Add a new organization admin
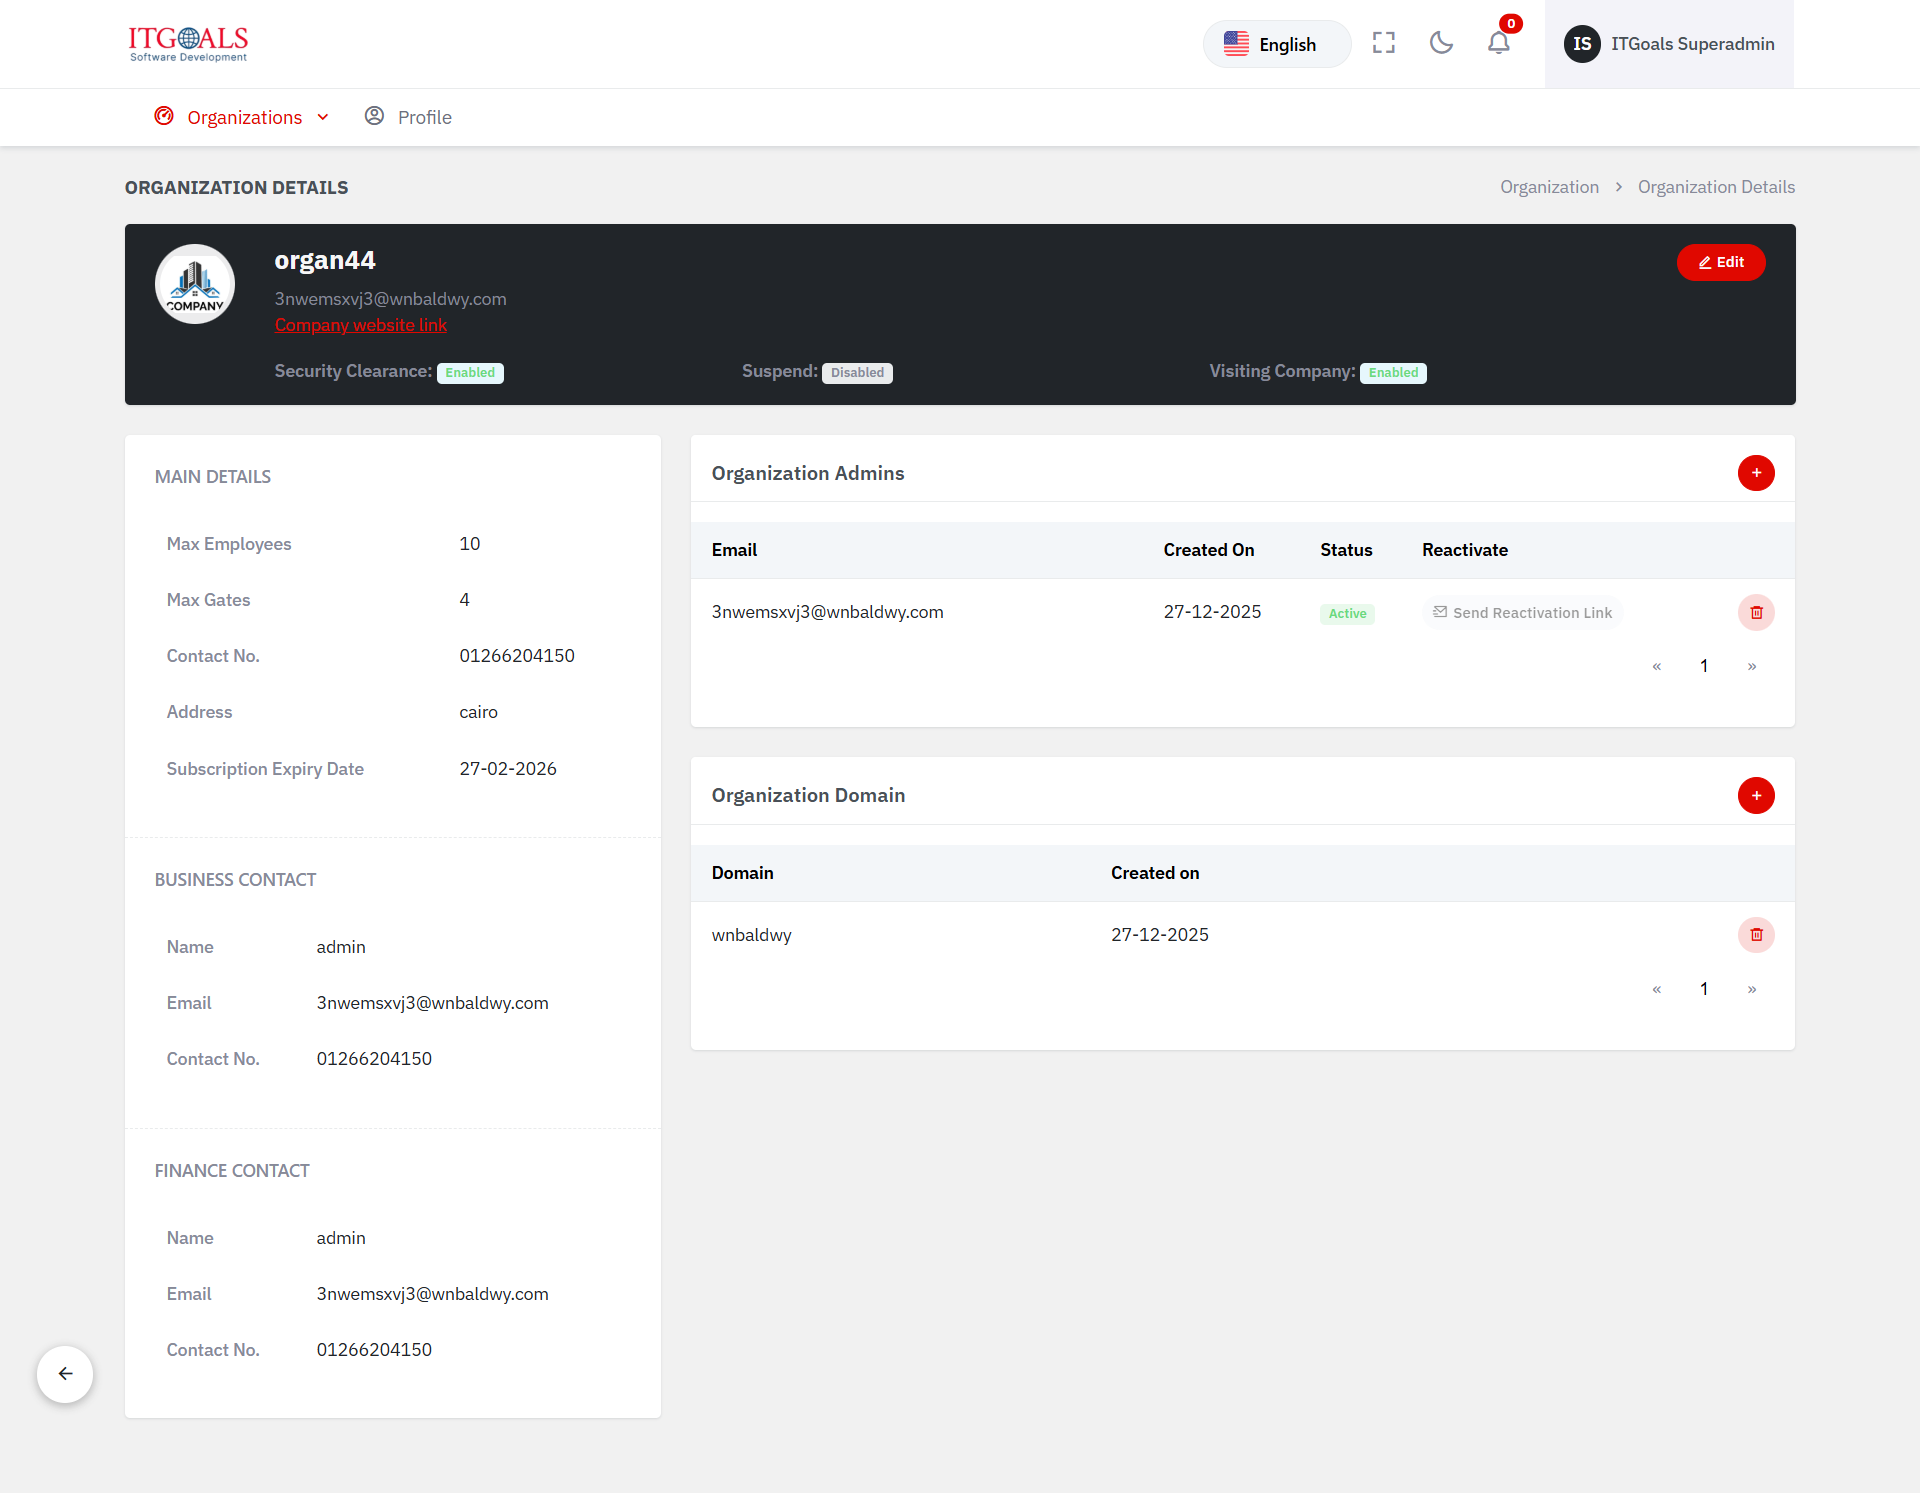The image size is (1920, 1493). tap(1755, 473)
